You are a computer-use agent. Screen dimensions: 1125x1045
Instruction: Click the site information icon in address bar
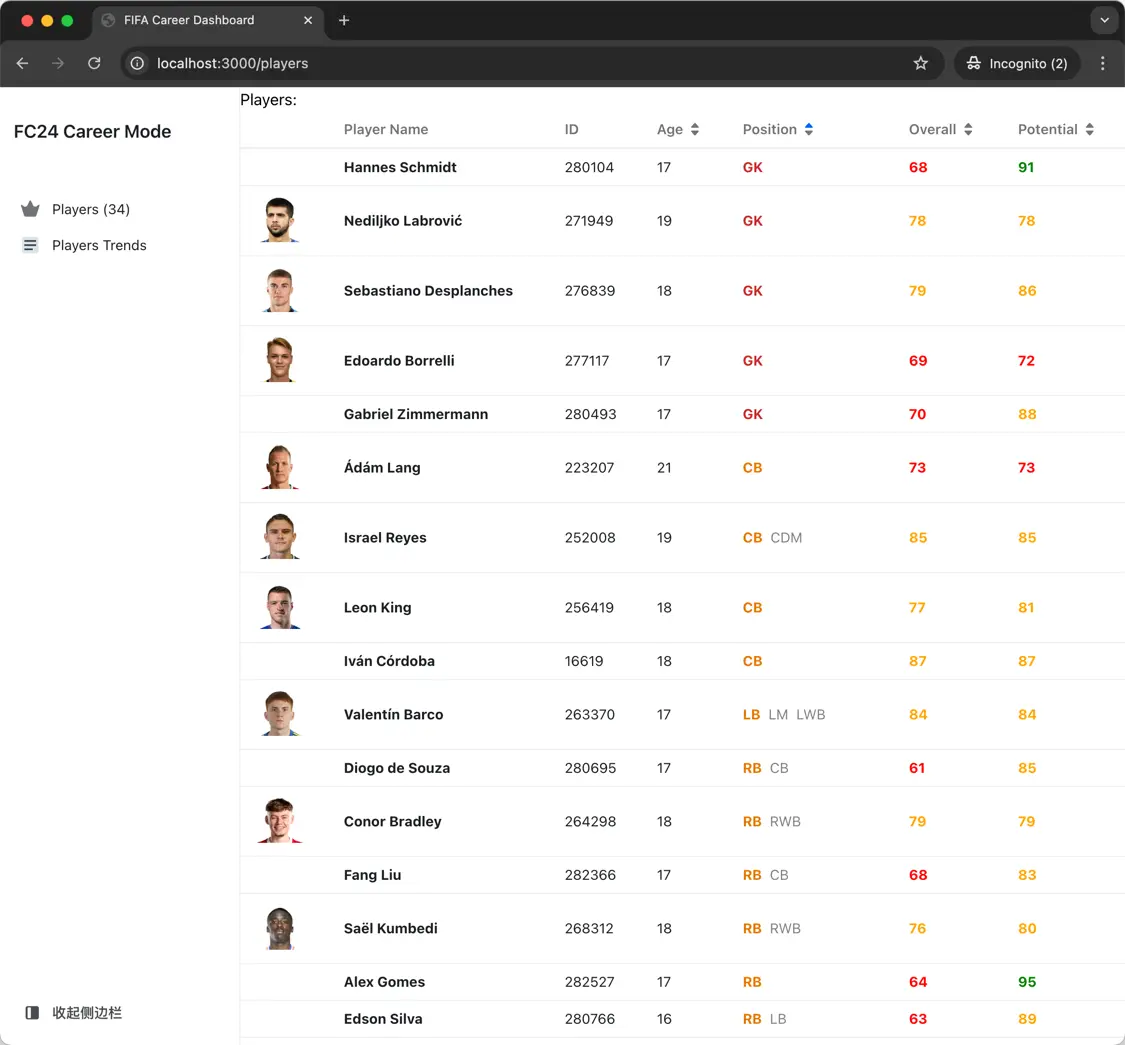(137, 63)
